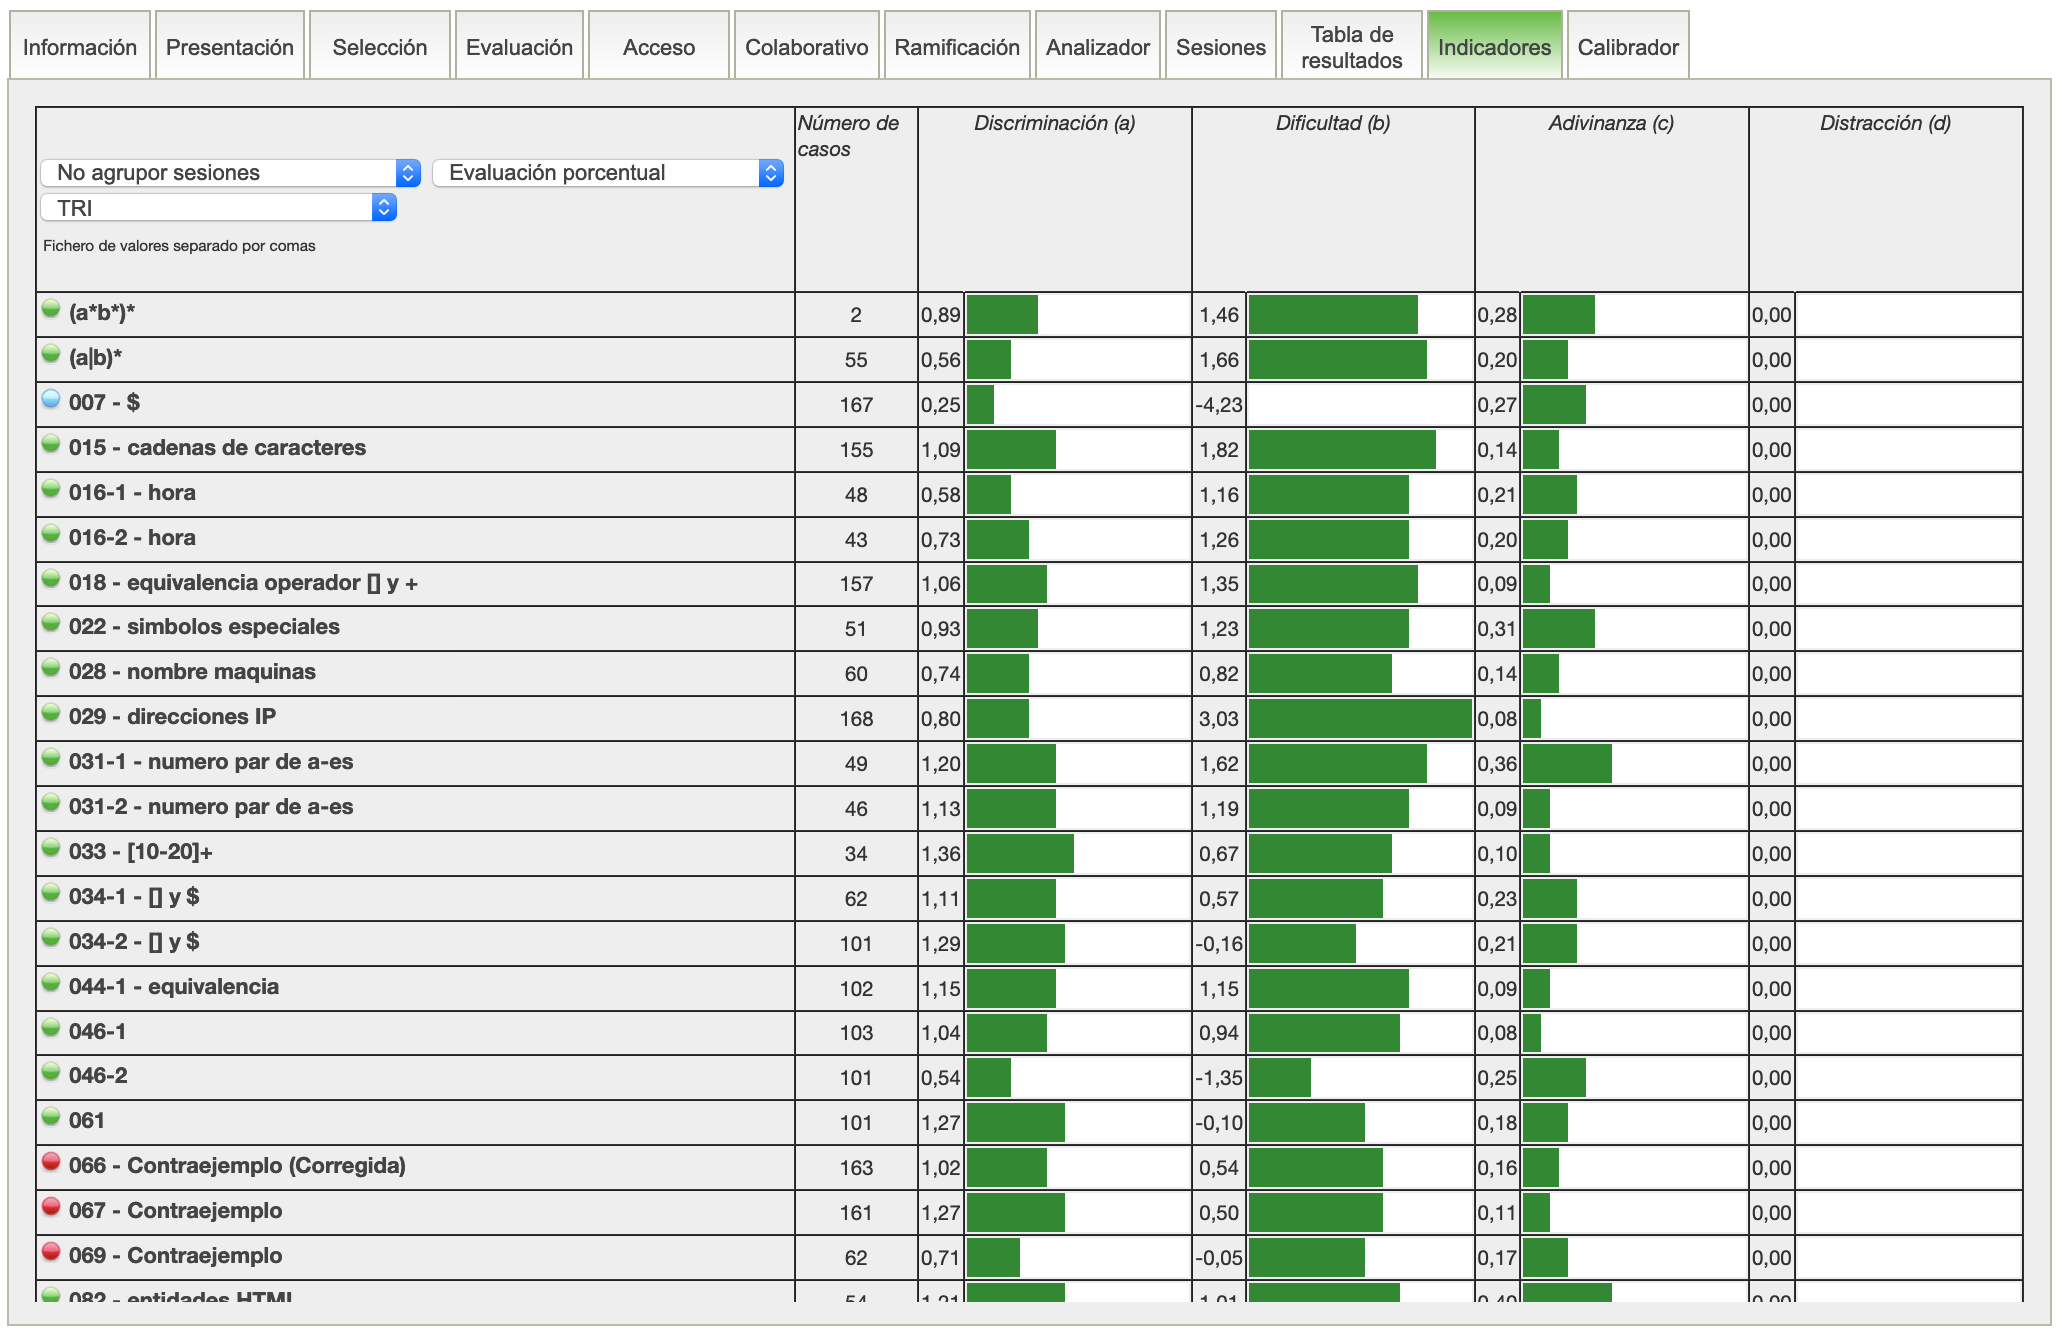Viewport: 2064px width, 1336px height.
Task: Click green ball beside 033 - [10-20]+
Action: 51,848
